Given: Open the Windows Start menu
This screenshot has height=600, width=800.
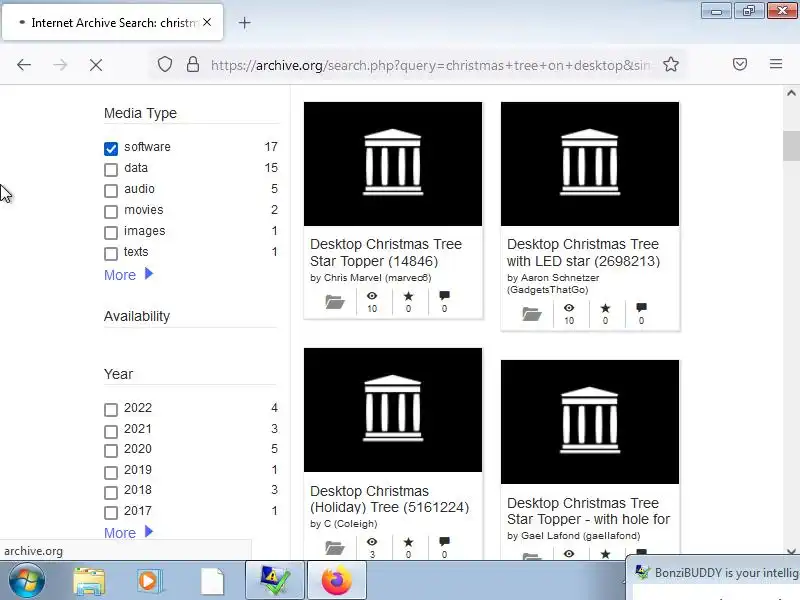Looking at the screenshot, I should coord(27,580).
